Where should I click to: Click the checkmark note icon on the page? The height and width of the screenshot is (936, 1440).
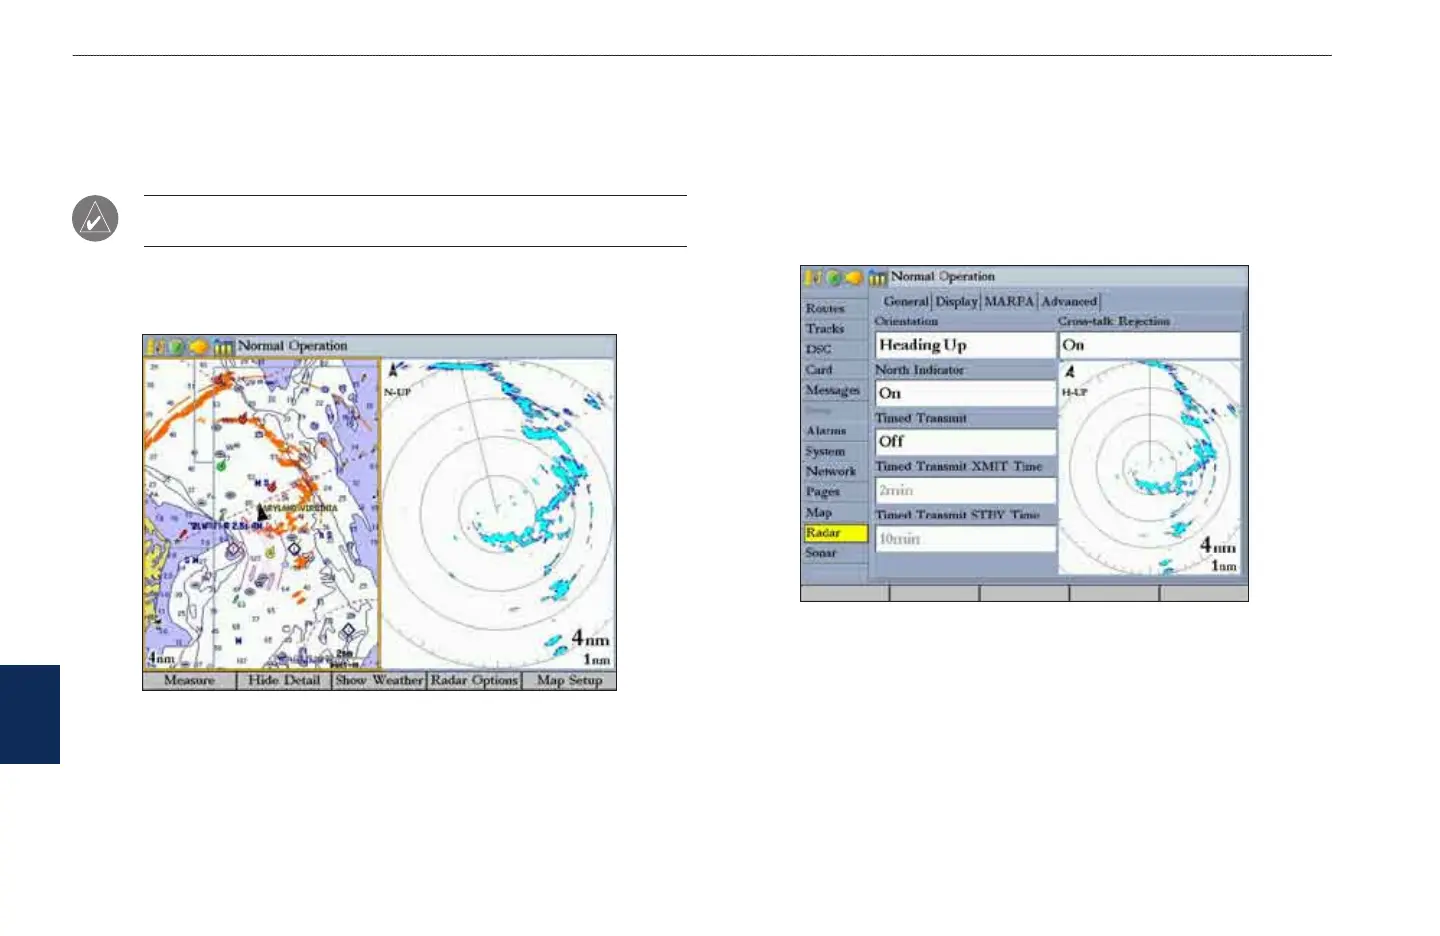95,219
